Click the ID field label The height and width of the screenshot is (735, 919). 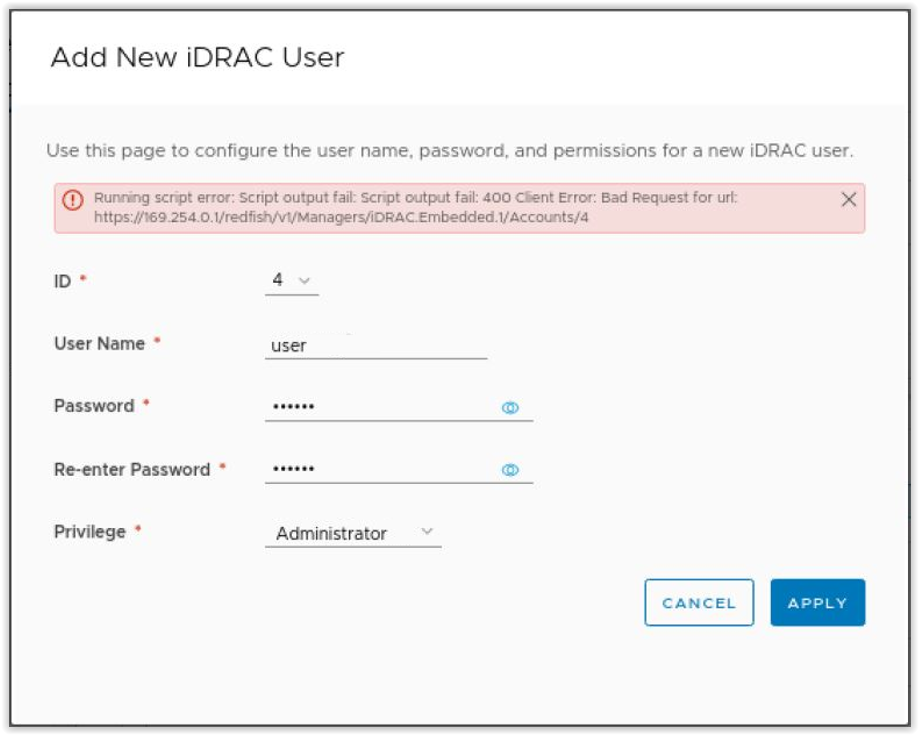(x=60, y=281)
